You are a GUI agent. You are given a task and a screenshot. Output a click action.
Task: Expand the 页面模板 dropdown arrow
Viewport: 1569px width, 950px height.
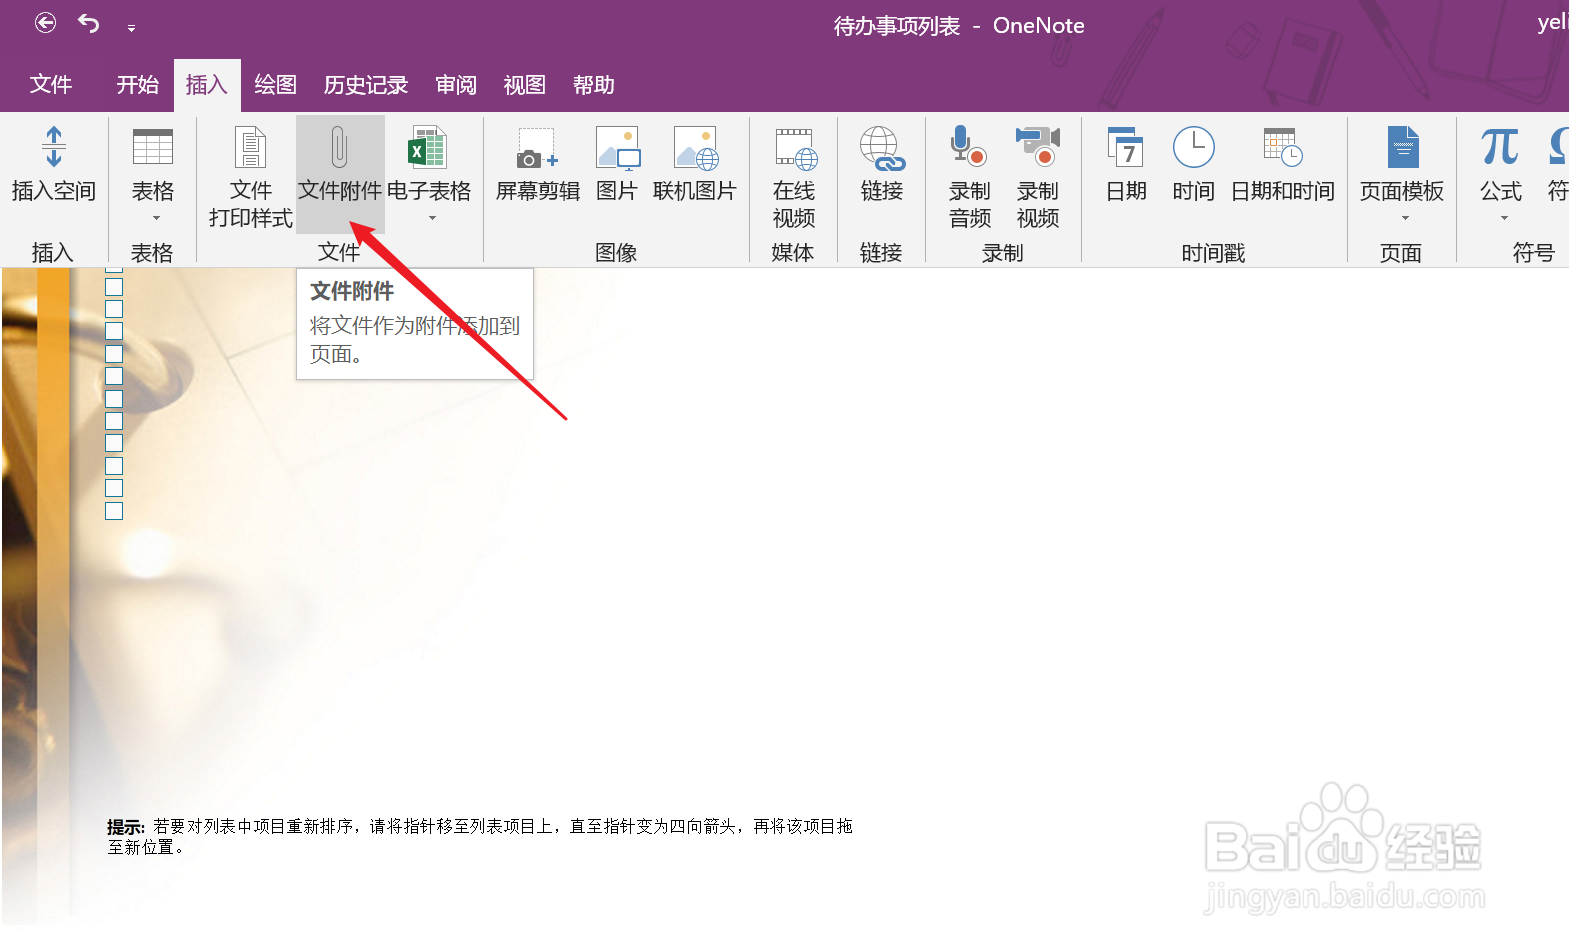click(x=1405, y=218)
